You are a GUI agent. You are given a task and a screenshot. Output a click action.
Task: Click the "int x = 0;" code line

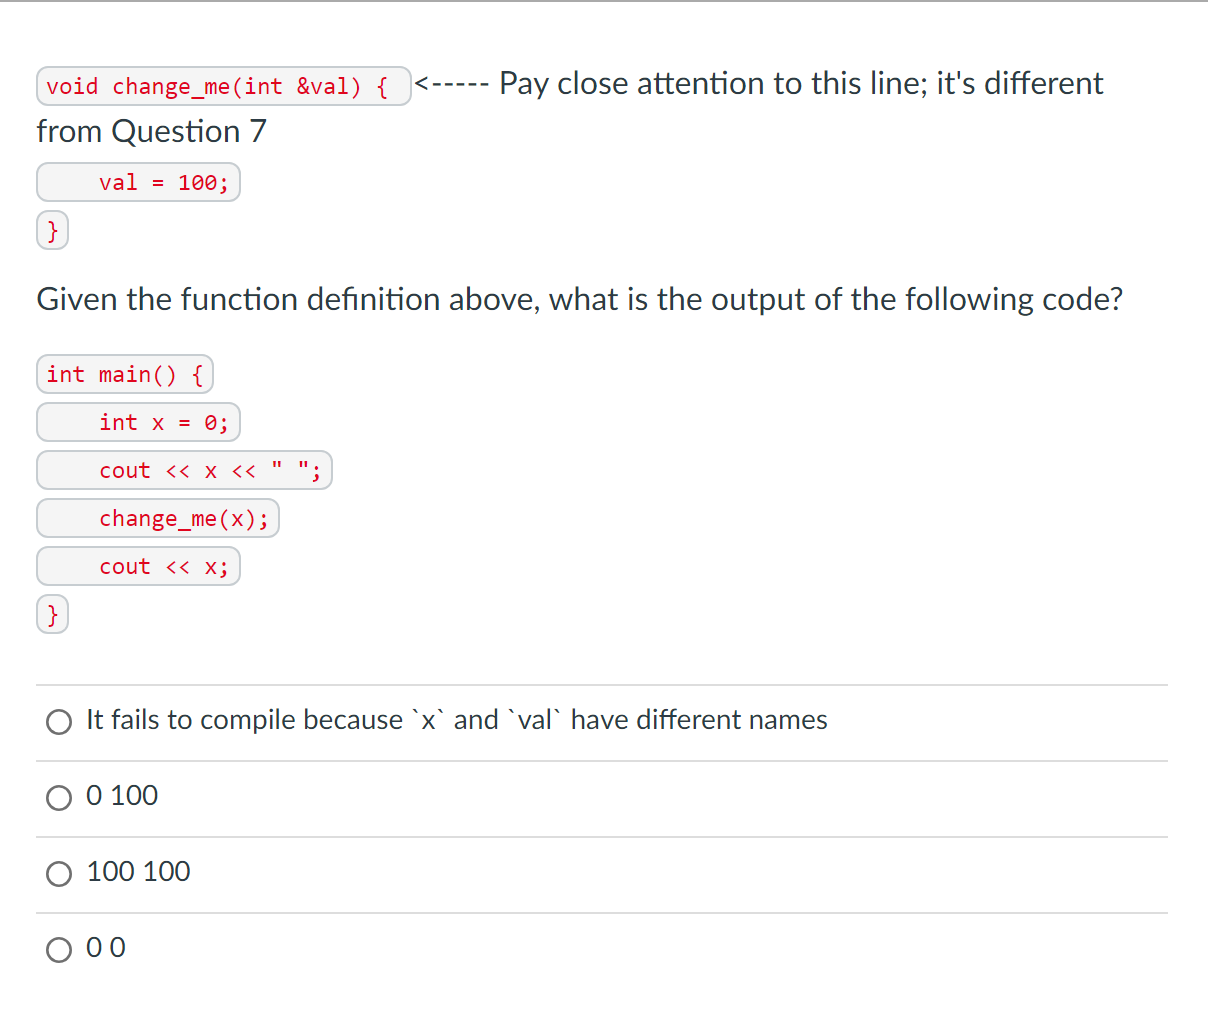pos(138,422)
